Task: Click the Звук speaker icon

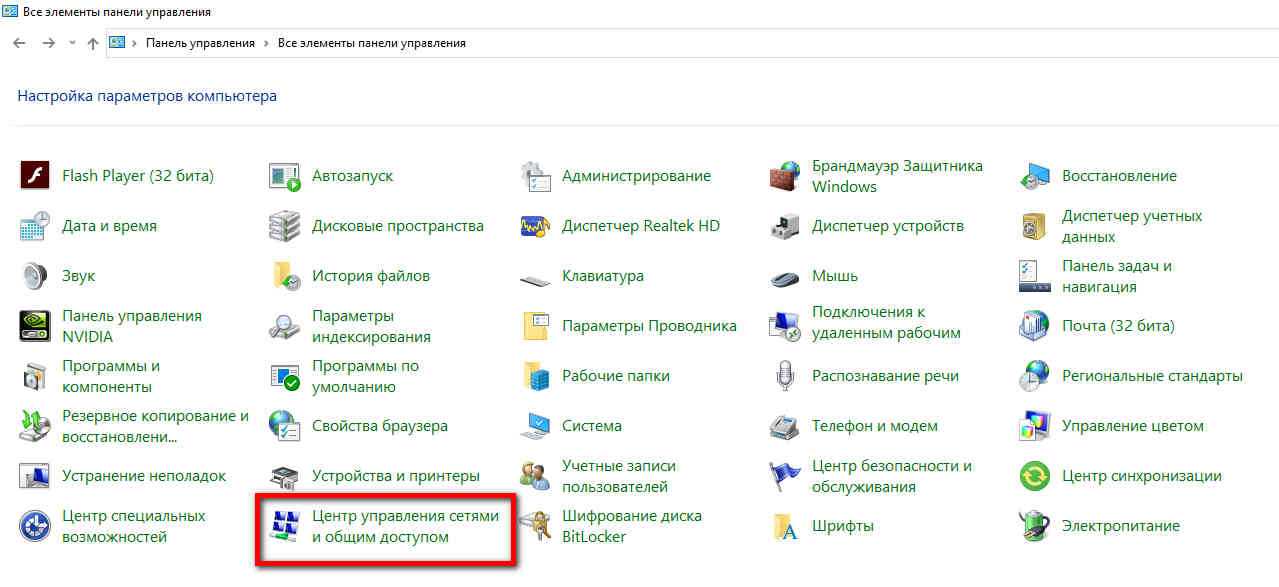Action: tap(35, 276)
